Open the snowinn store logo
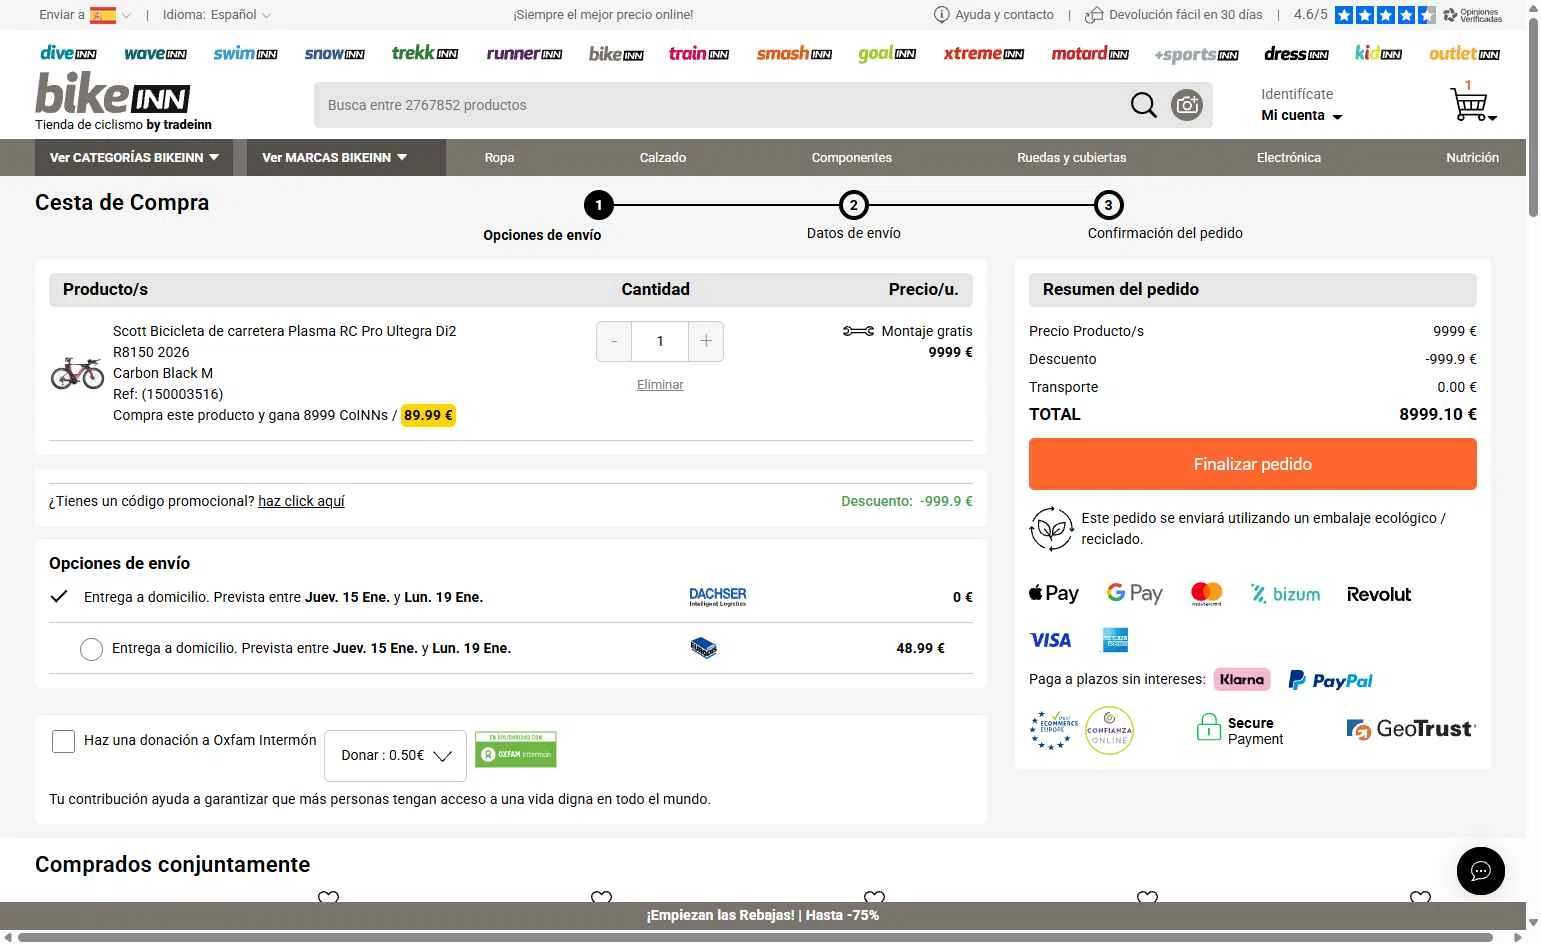This screenshot has height=945, width=1541. pos(334,53)
